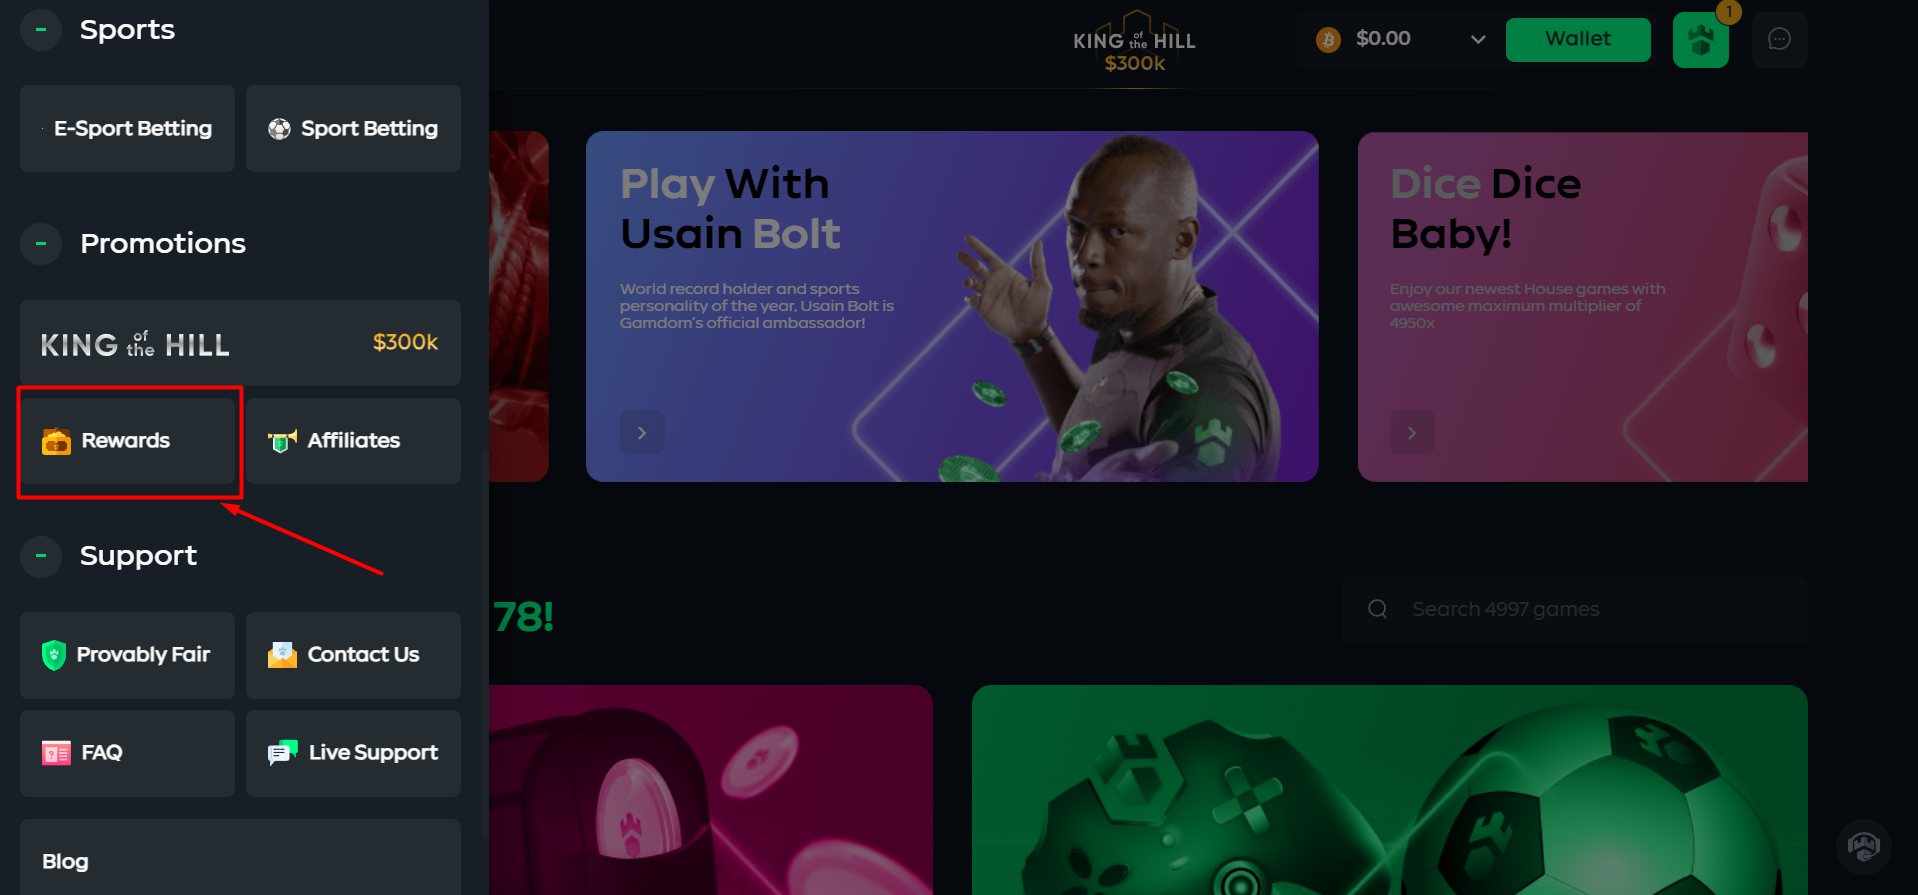Viewport: 1918px width, 895px height.
Task: Open E-Sport Betting menu item
Action: pos(127,128)
